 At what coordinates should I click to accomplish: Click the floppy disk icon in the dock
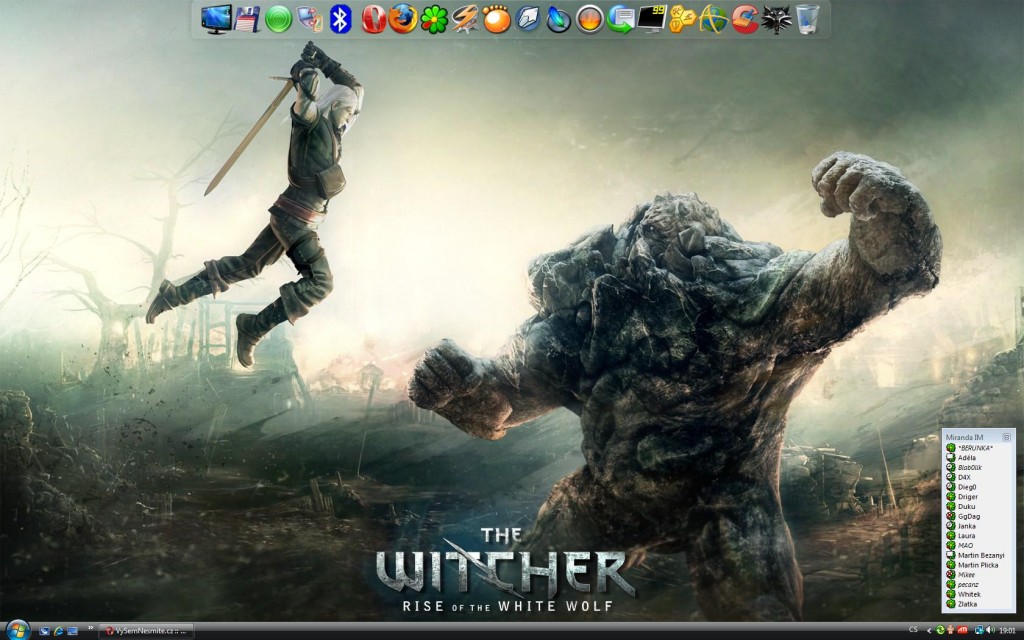(x=248, y=19)
